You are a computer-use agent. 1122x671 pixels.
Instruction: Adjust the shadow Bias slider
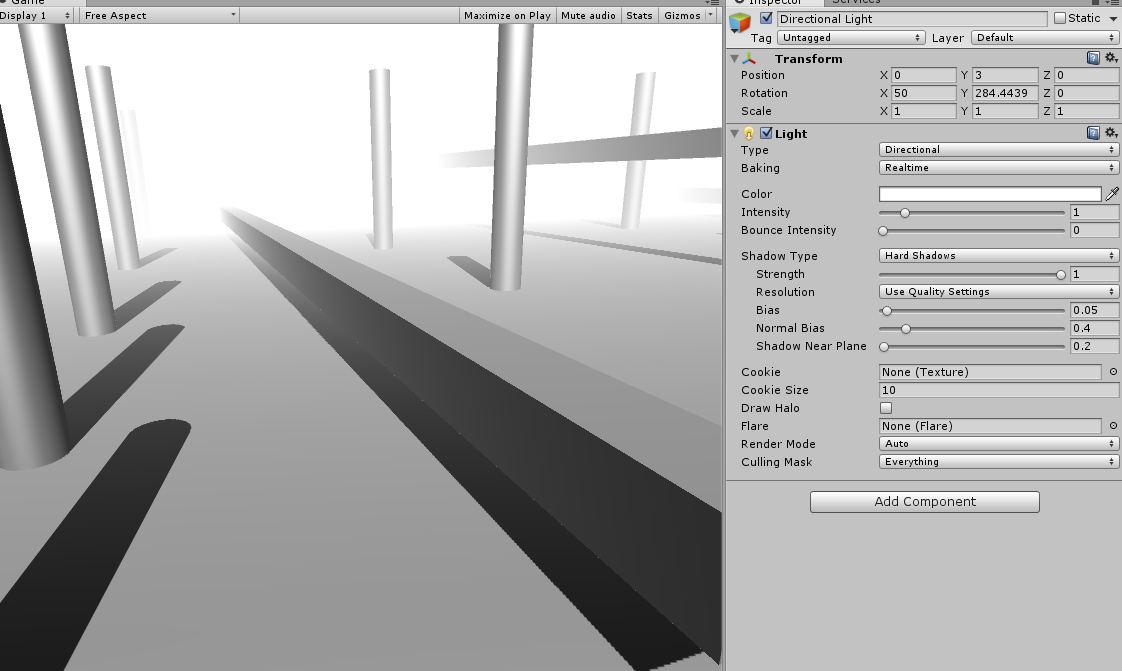click(x=972, y=310)
